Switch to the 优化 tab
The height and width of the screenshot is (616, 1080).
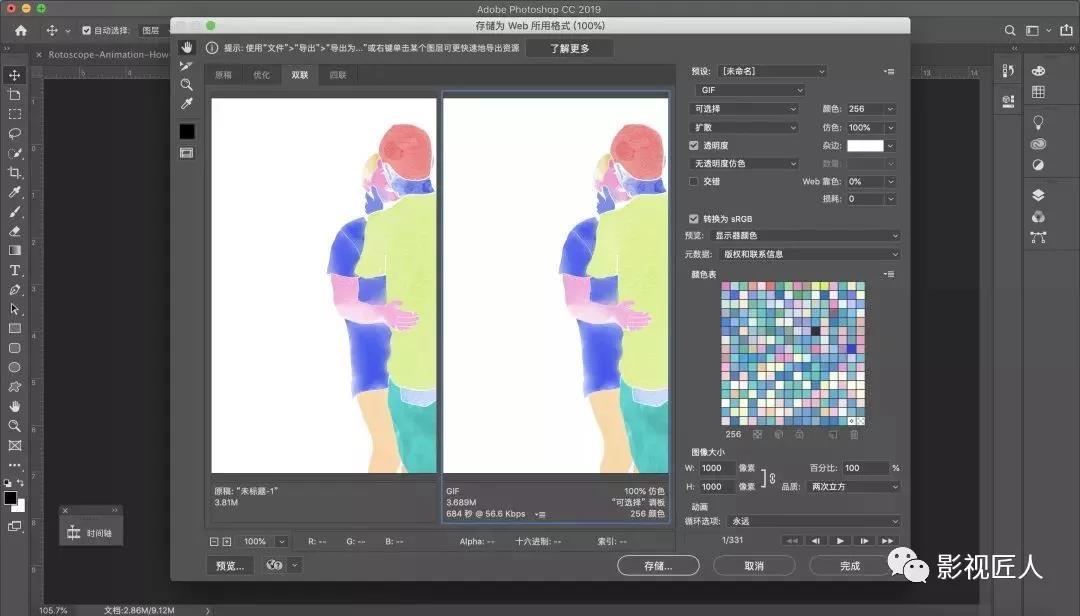(262, 74)
